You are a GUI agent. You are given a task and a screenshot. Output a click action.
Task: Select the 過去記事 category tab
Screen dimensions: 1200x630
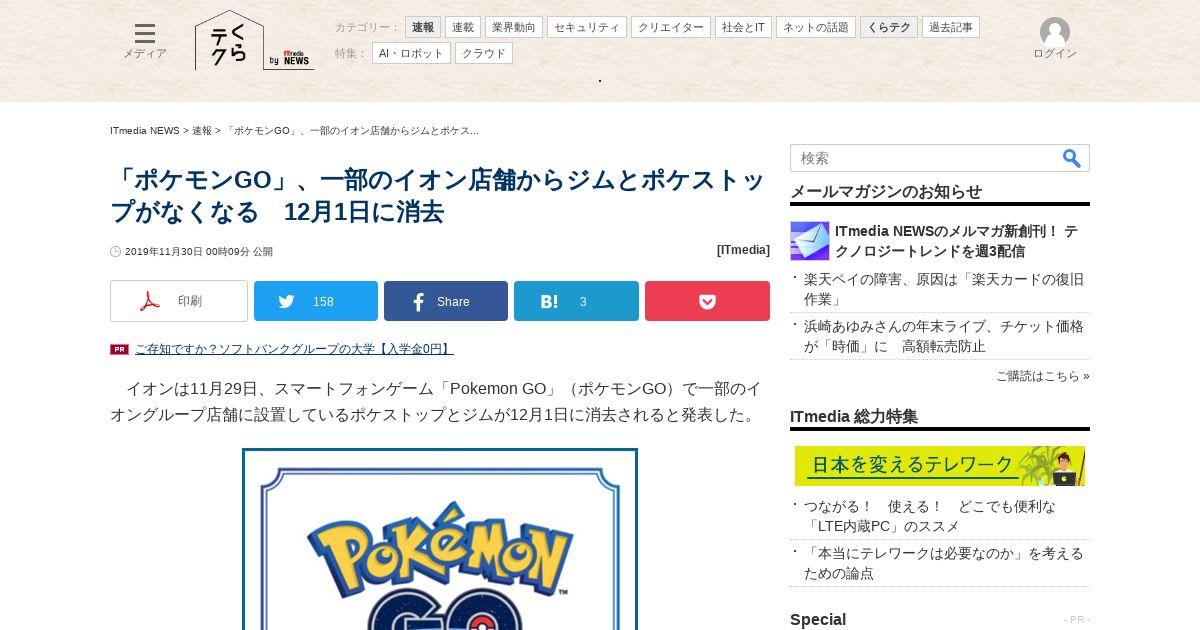coord(951,27)
